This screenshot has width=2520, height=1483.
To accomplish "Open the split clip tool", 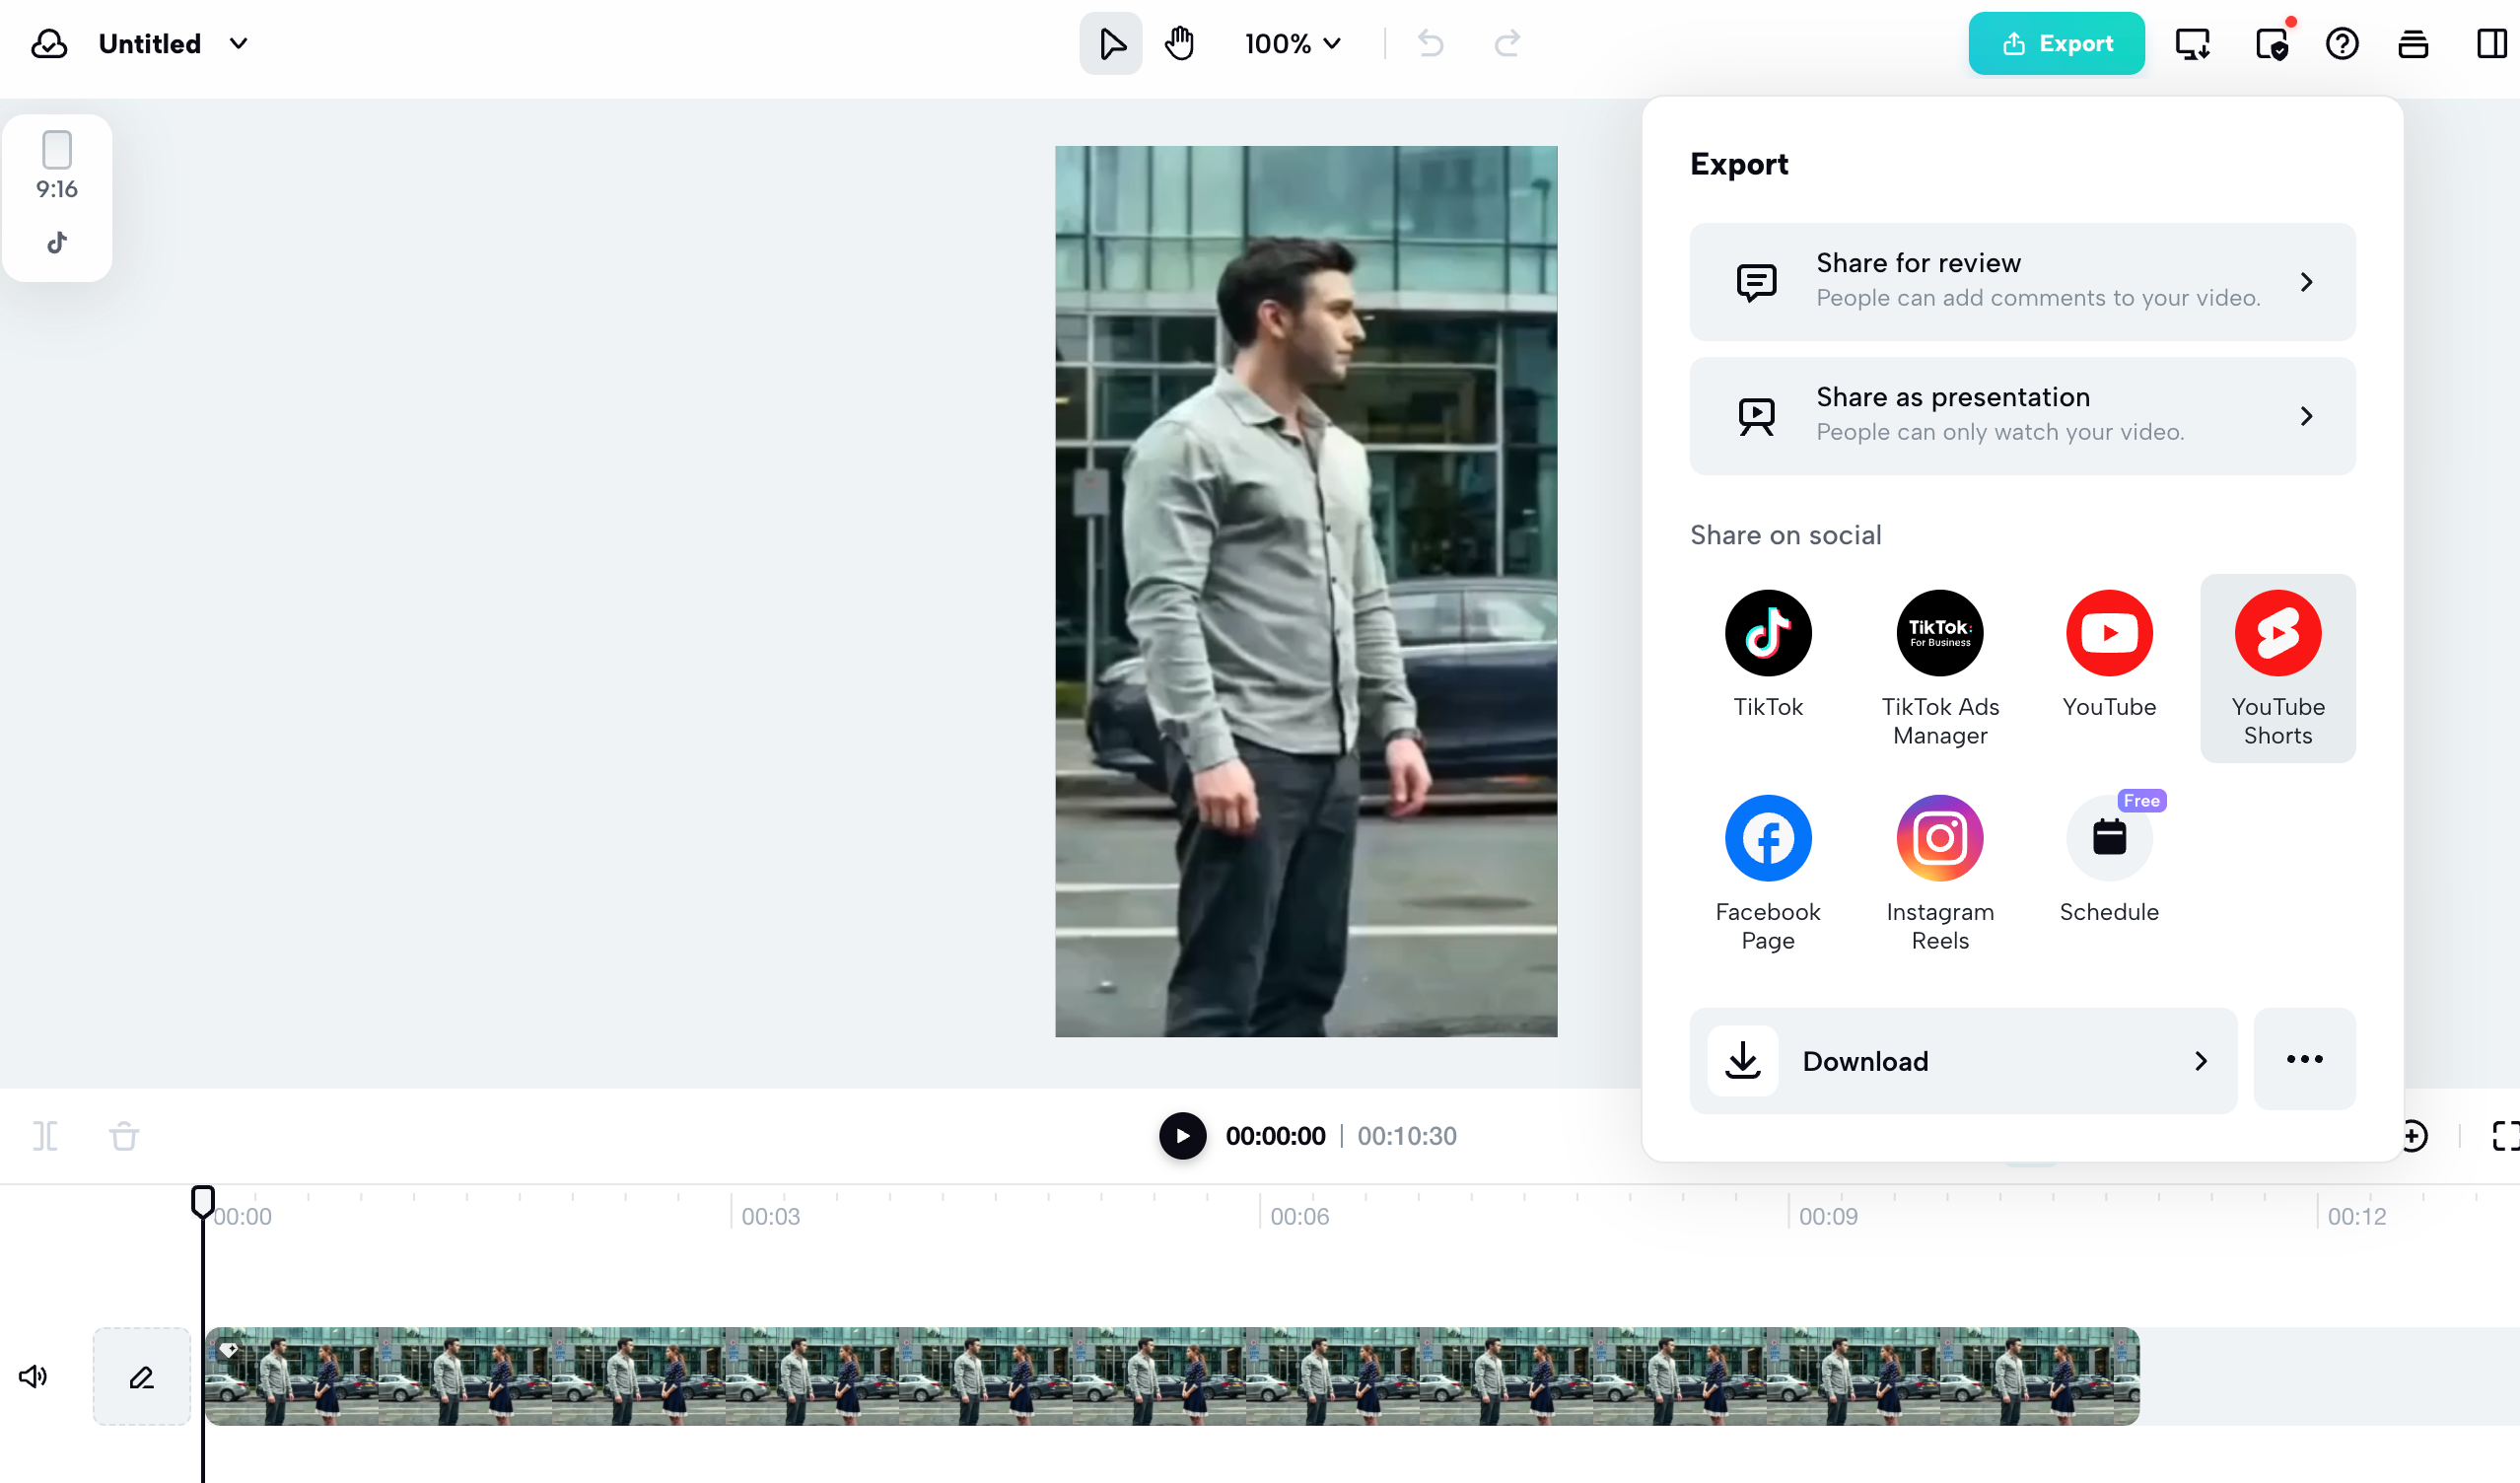I will [45, 1136].
